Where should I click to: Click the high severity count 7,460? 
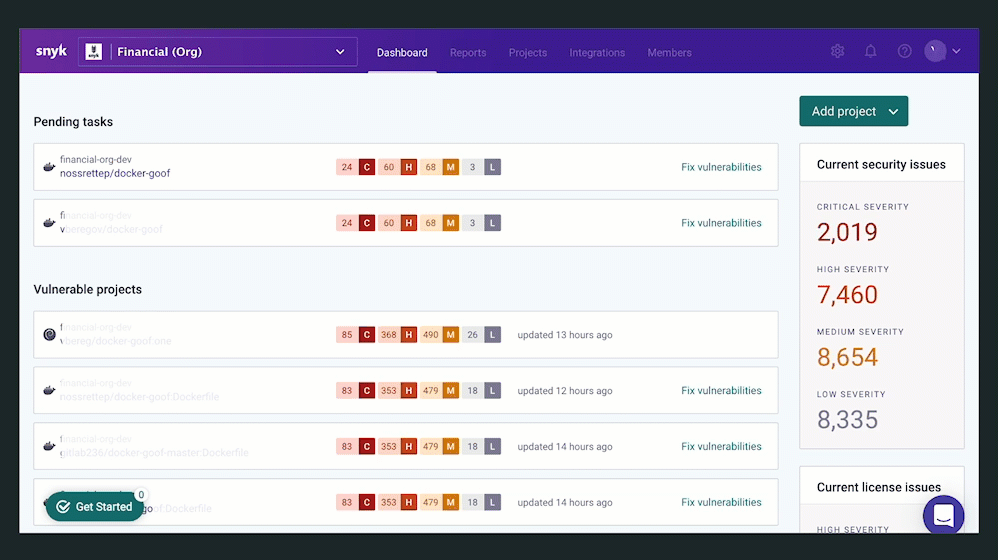[x=847, y=295]
